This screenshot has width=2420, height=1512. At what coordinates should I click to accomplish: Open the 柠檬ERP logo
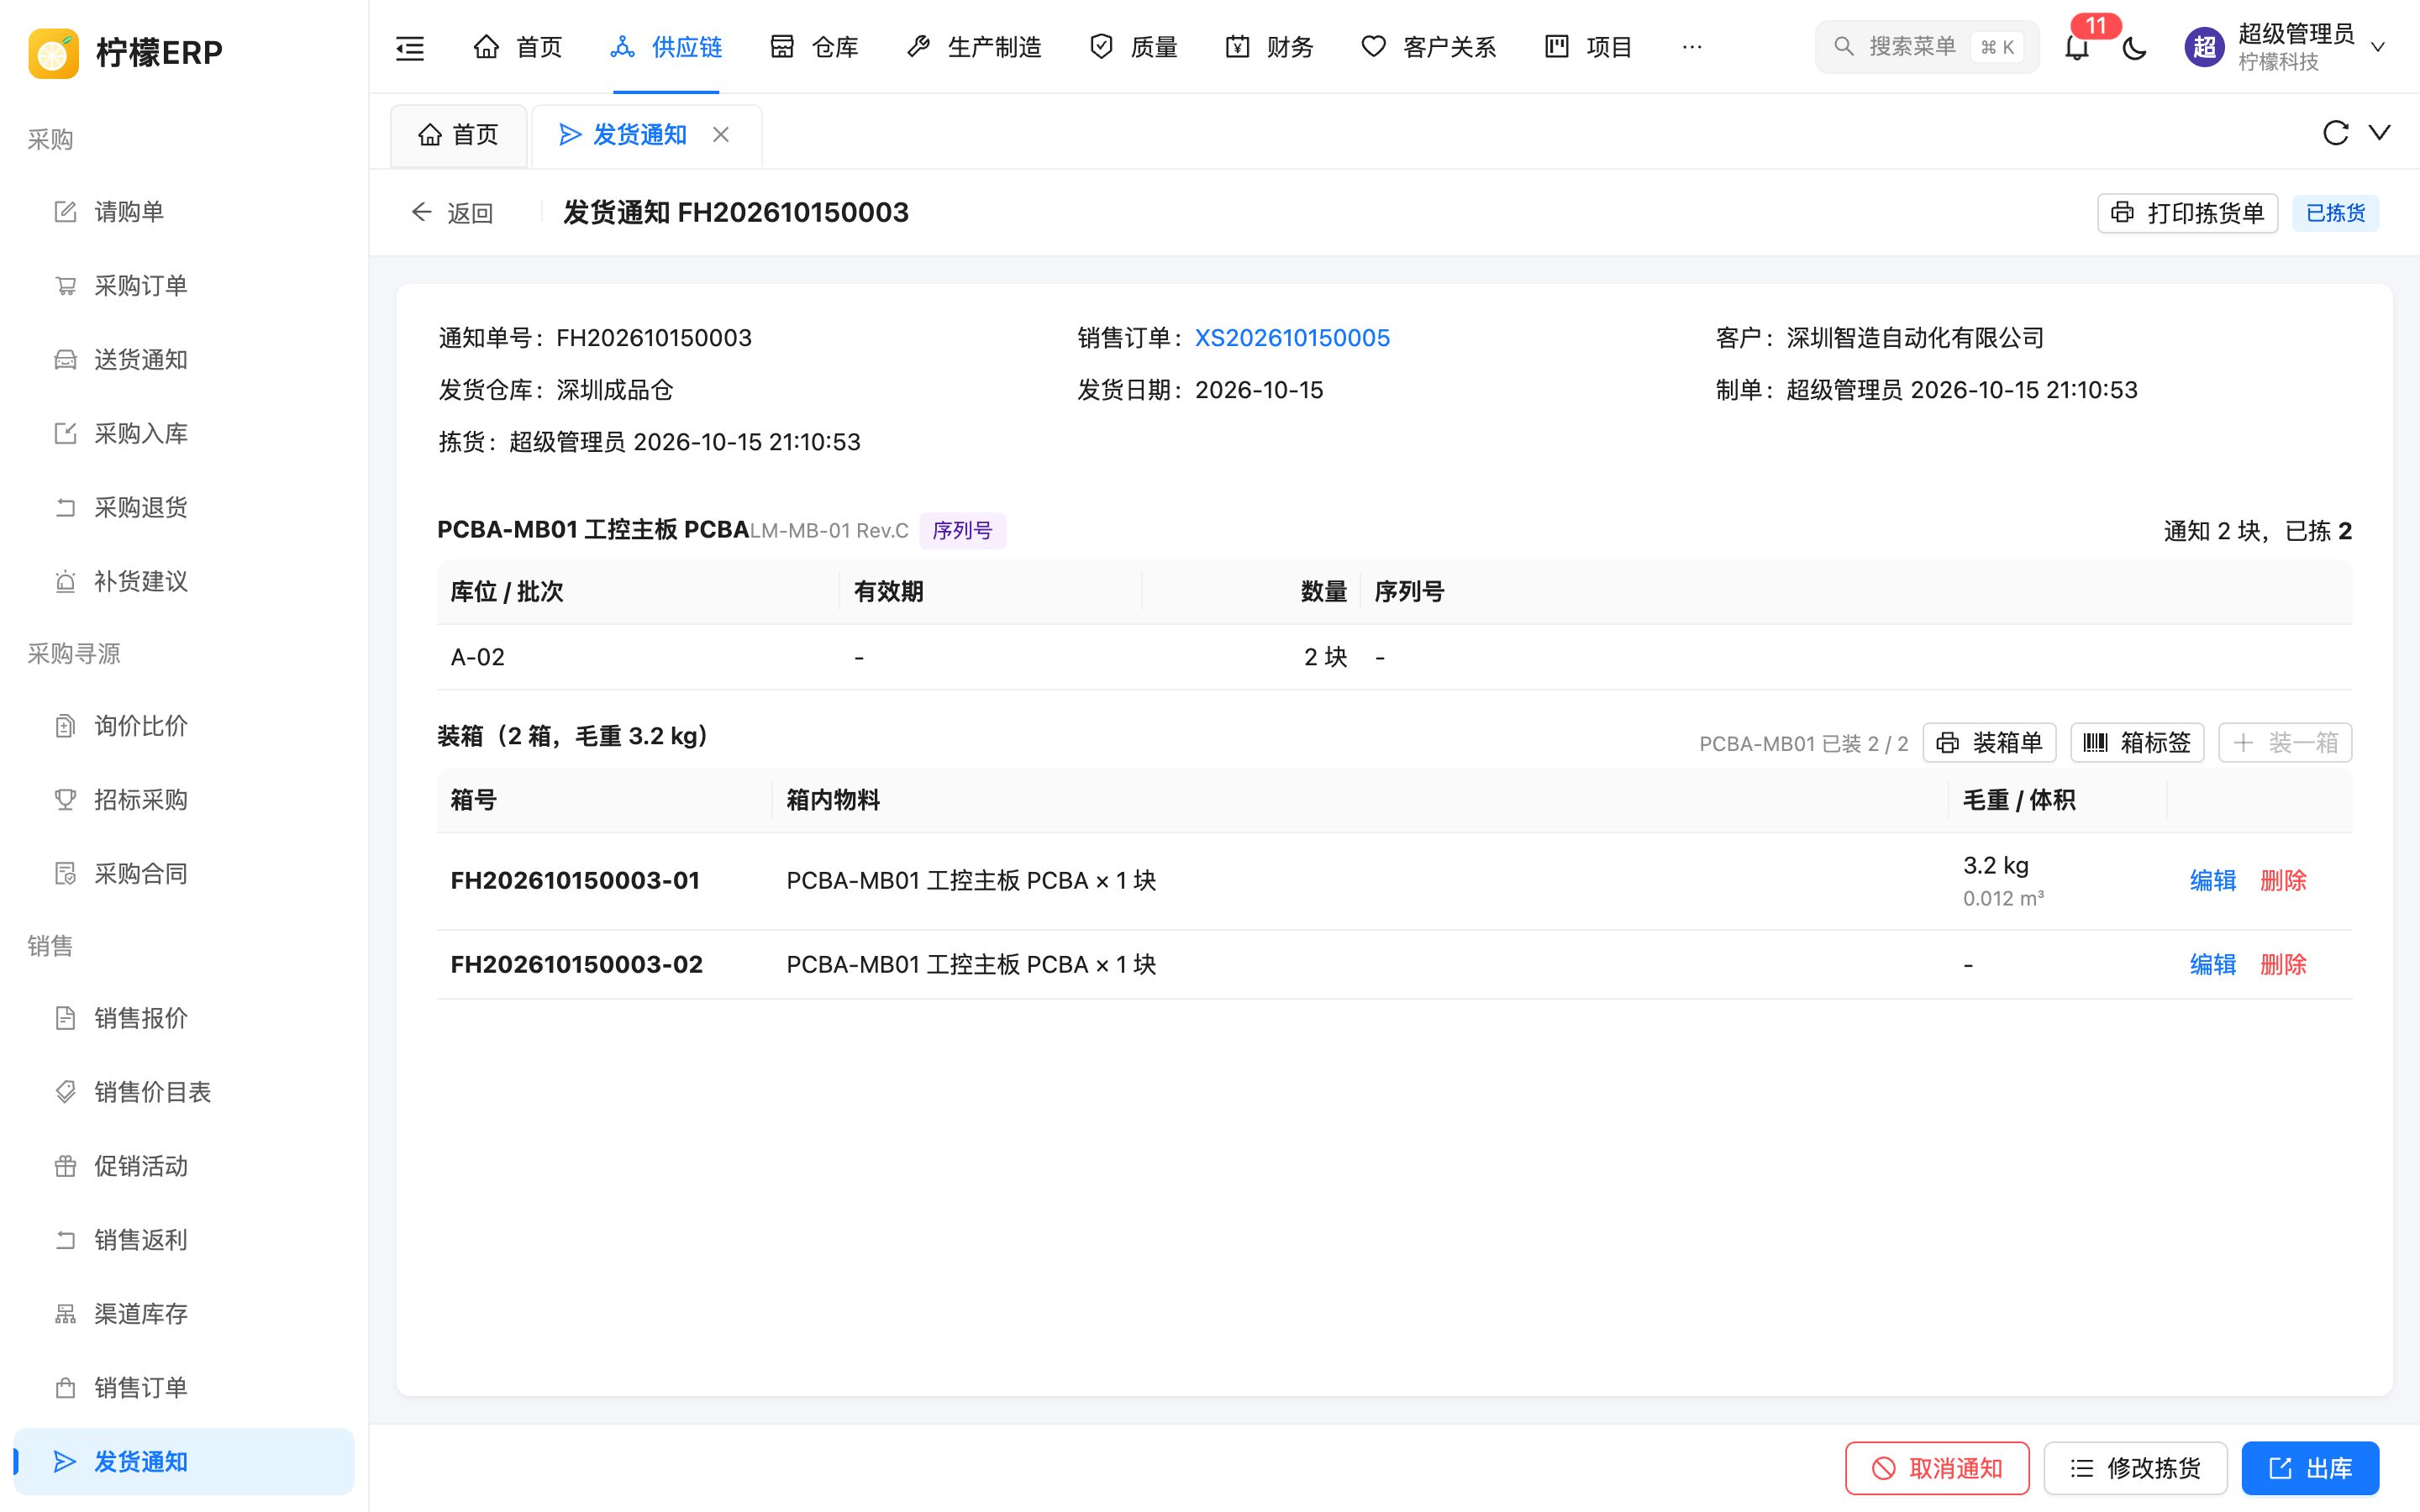click(x=125, y=52)
